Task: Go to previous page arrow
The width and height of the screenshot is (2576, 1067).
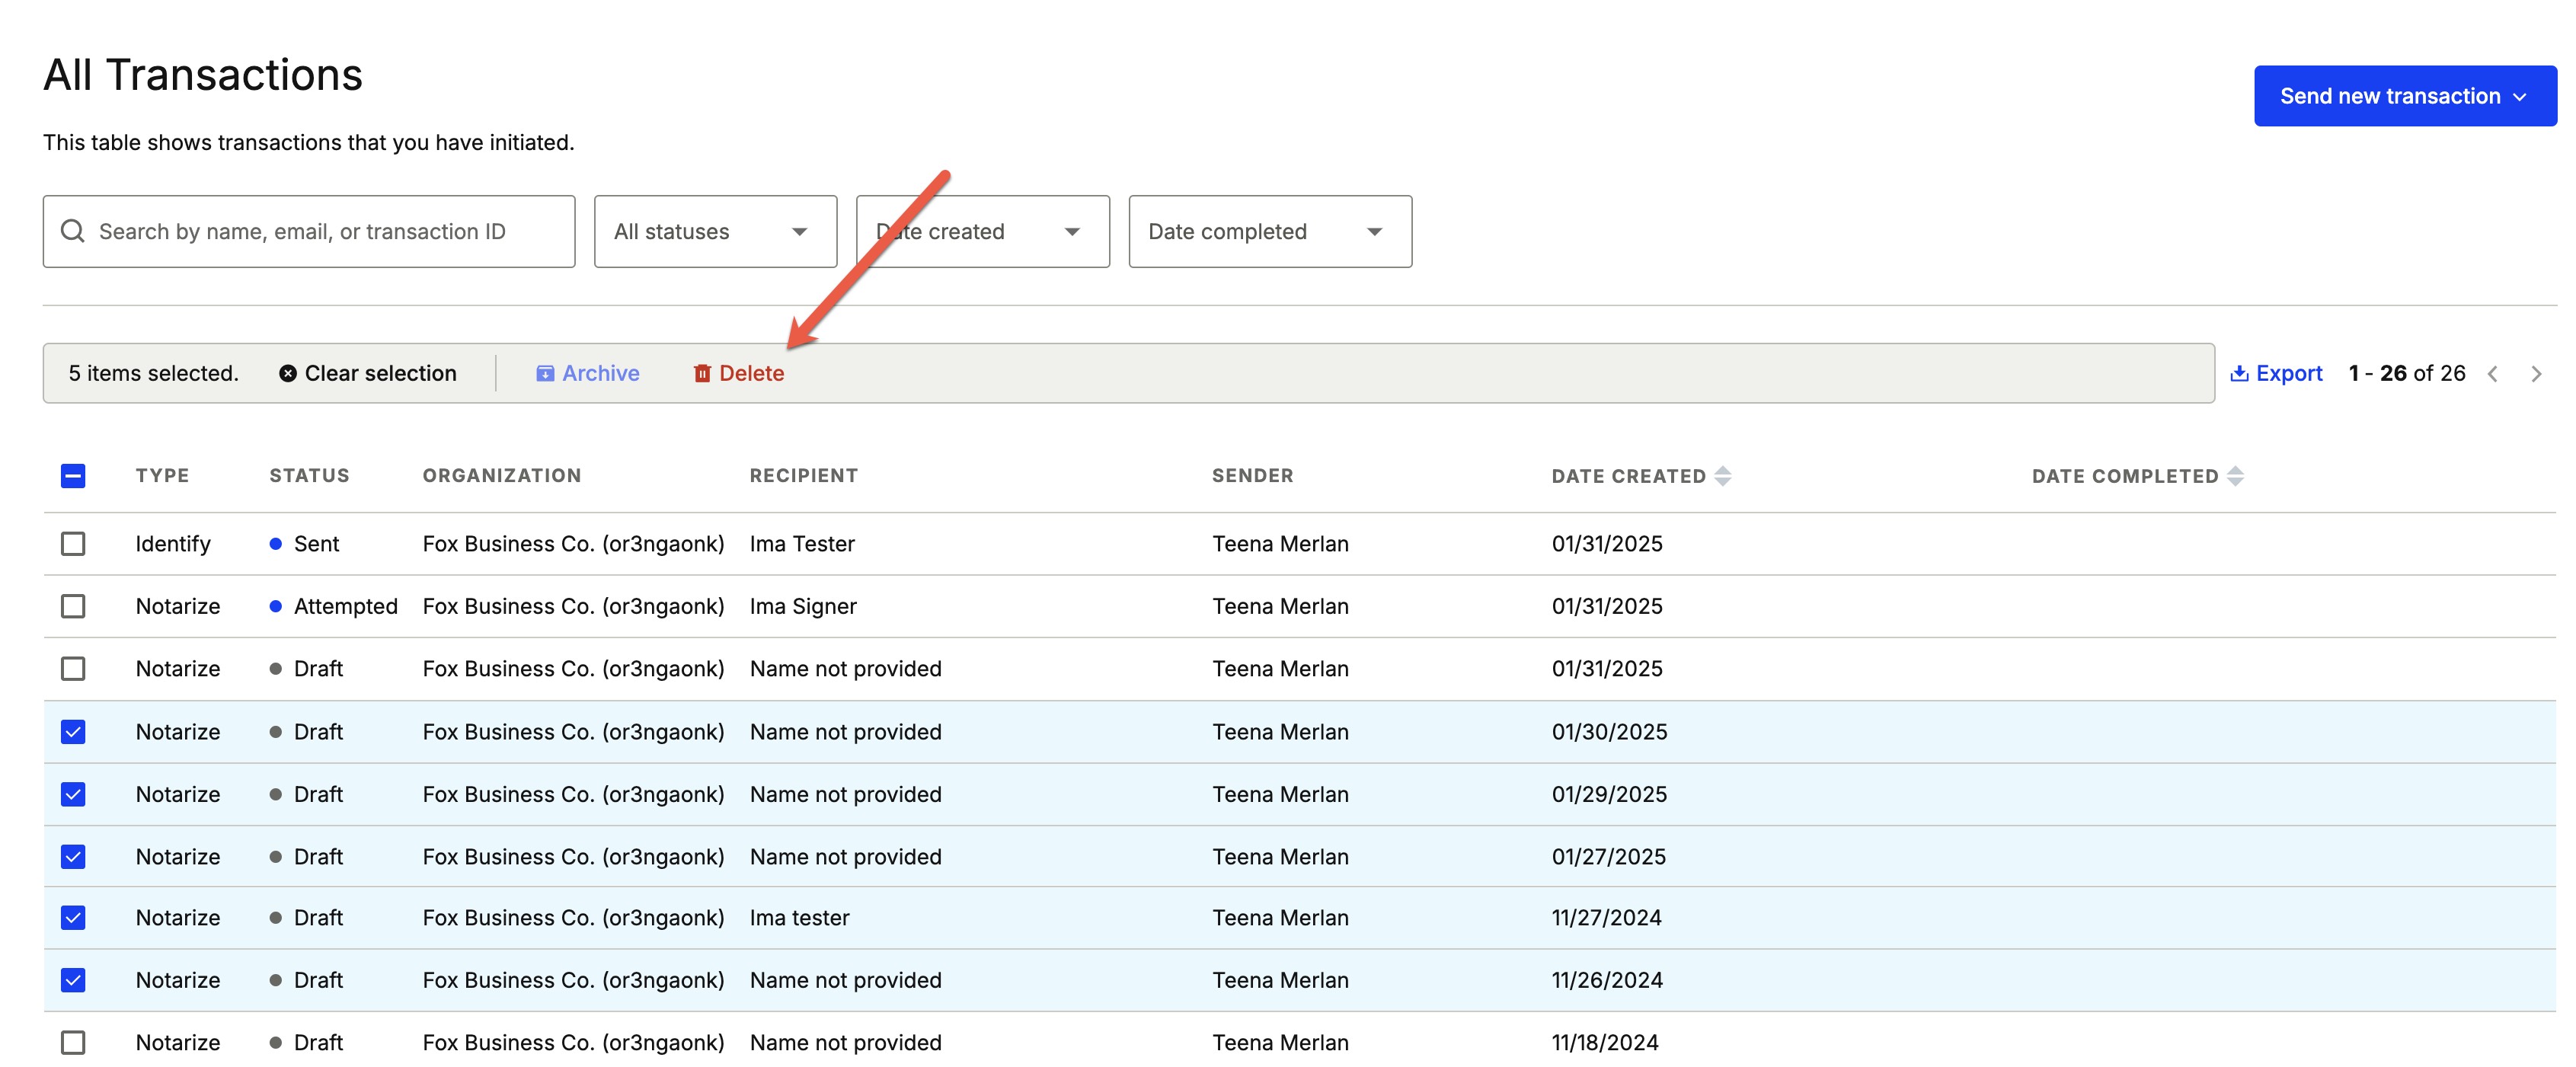Action: [2493, 374]
